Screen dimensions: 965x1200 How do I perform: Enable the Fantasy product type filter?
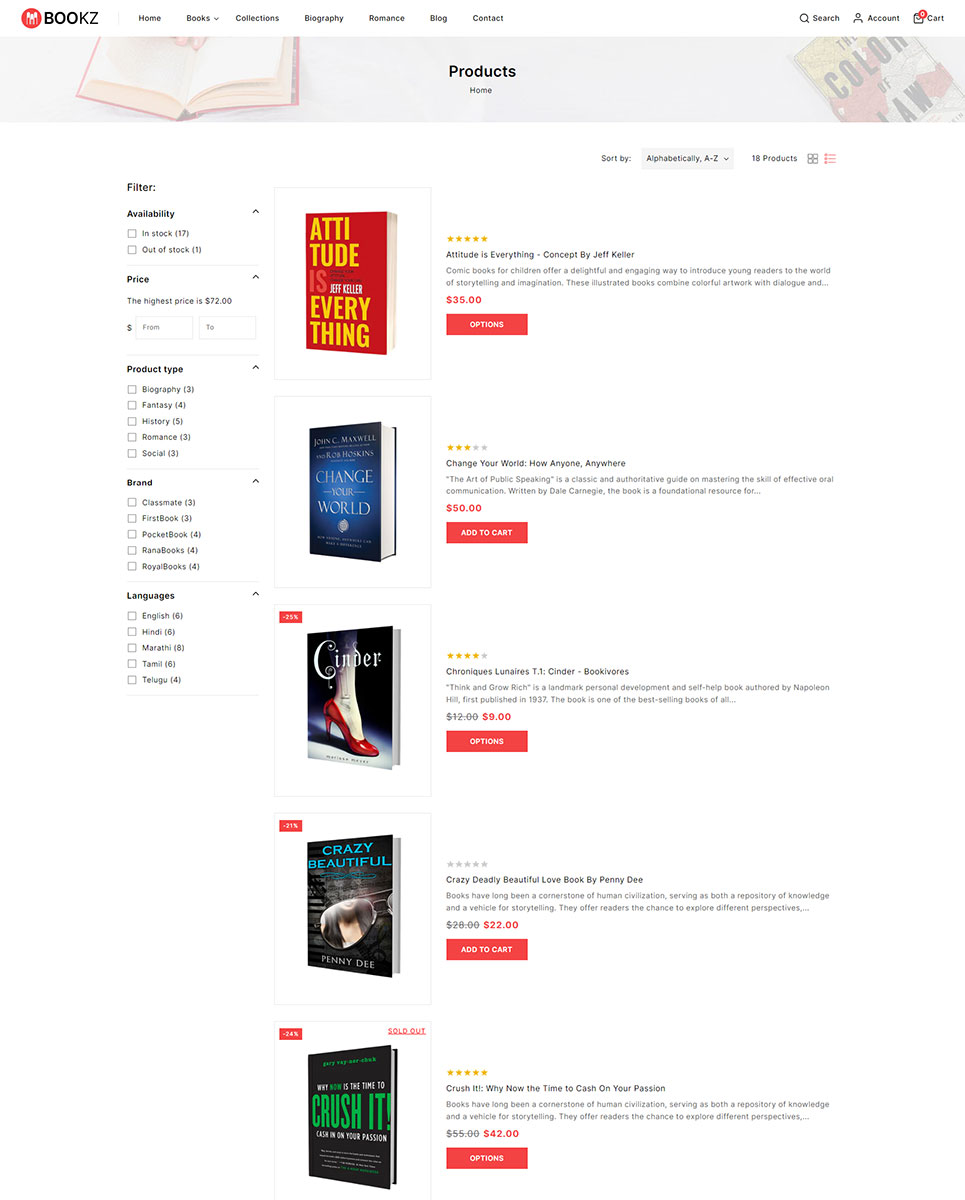tap(132, 405)
